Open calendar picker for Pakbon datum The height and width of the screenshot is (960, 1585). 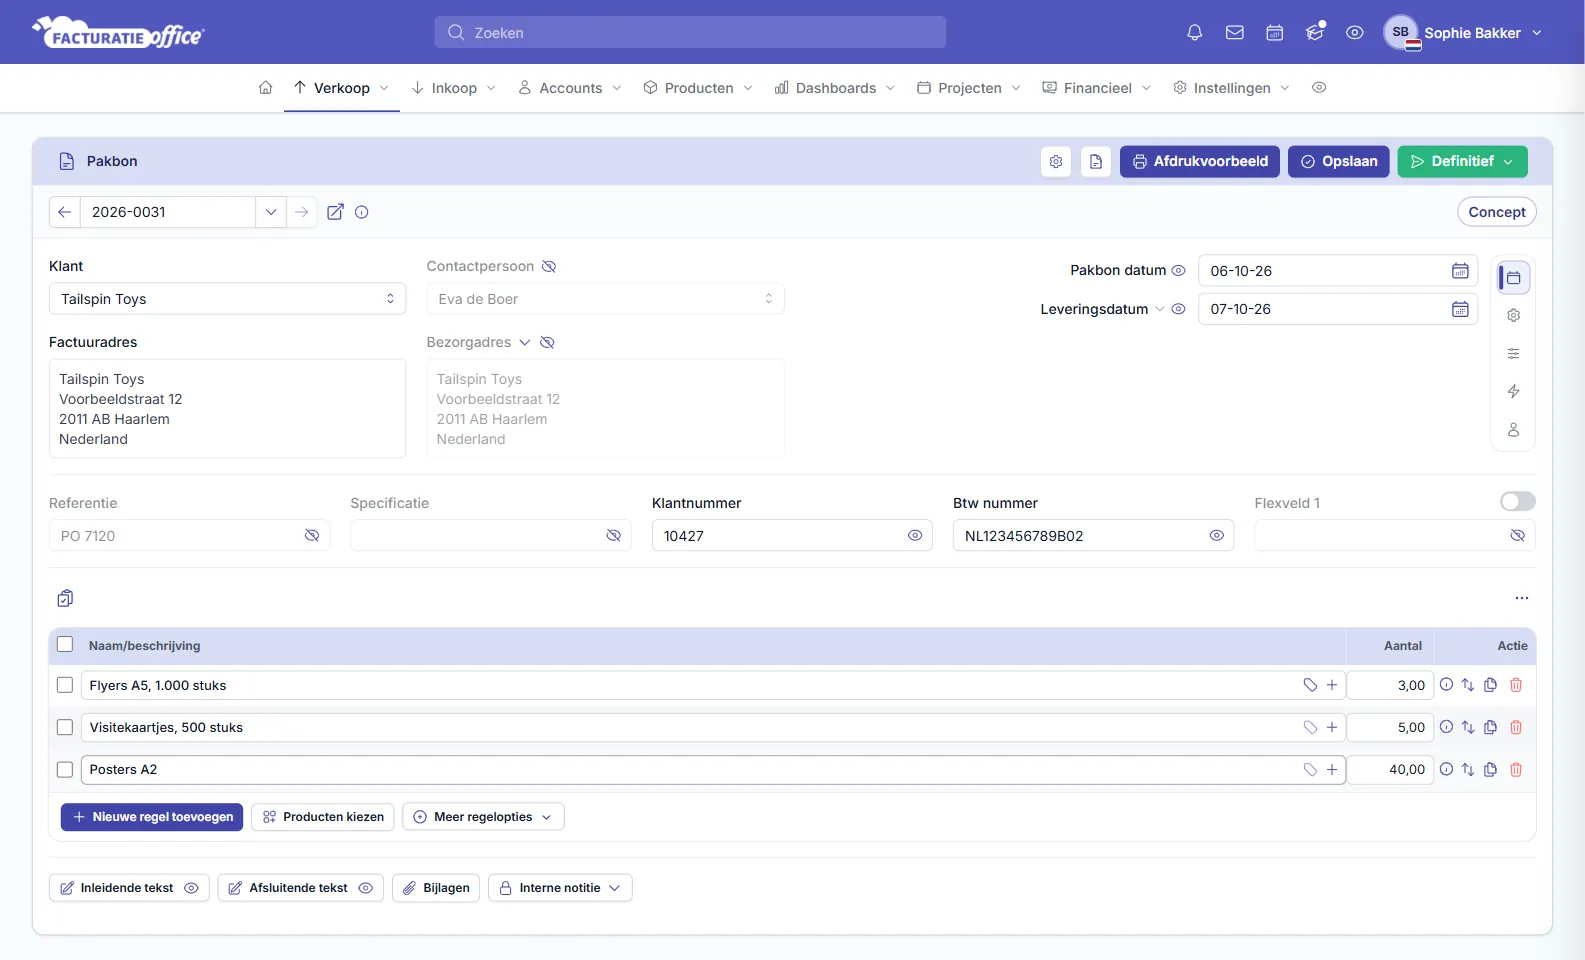(x=1460, y=271)
